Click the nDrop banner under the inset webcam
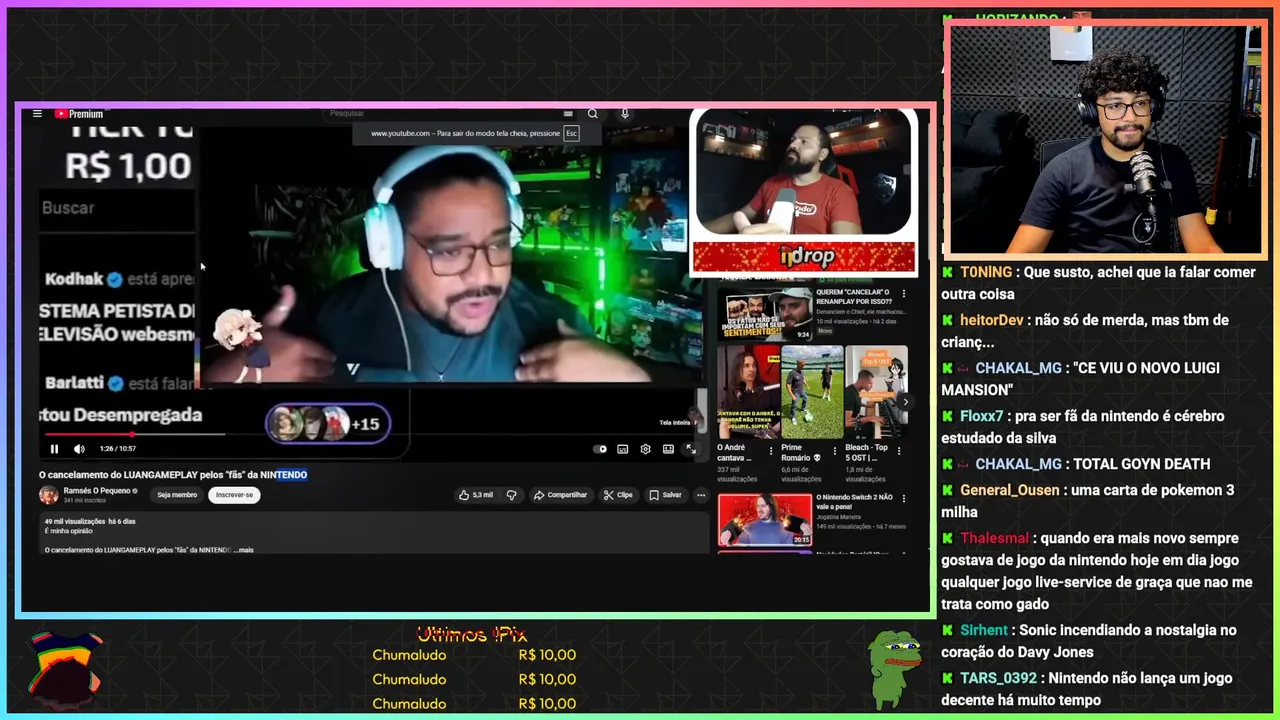Image resolution: width=1280 pixels, height=720 pixels. point(803,257)
